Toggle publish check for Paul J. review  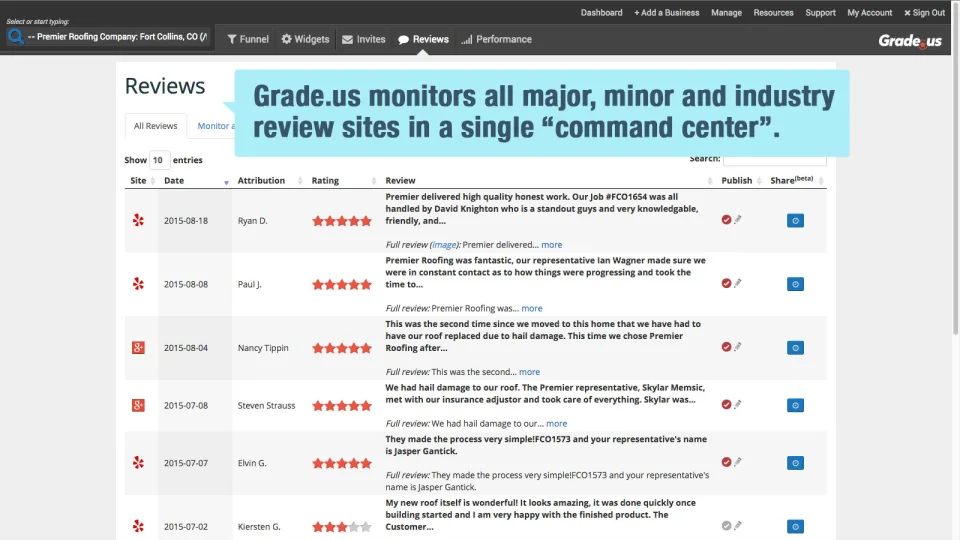tap(726, 283)
